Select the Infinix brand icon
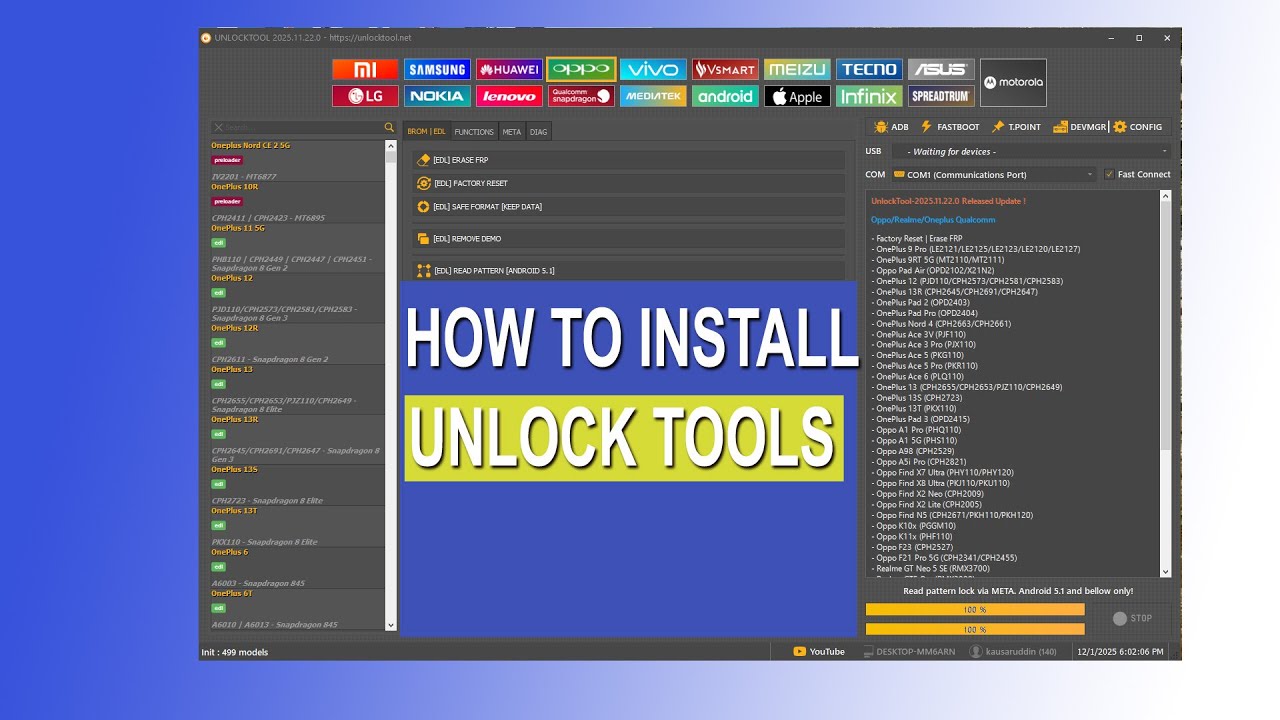Viewport: 1280px width, 720px height. tap(869, 96)
